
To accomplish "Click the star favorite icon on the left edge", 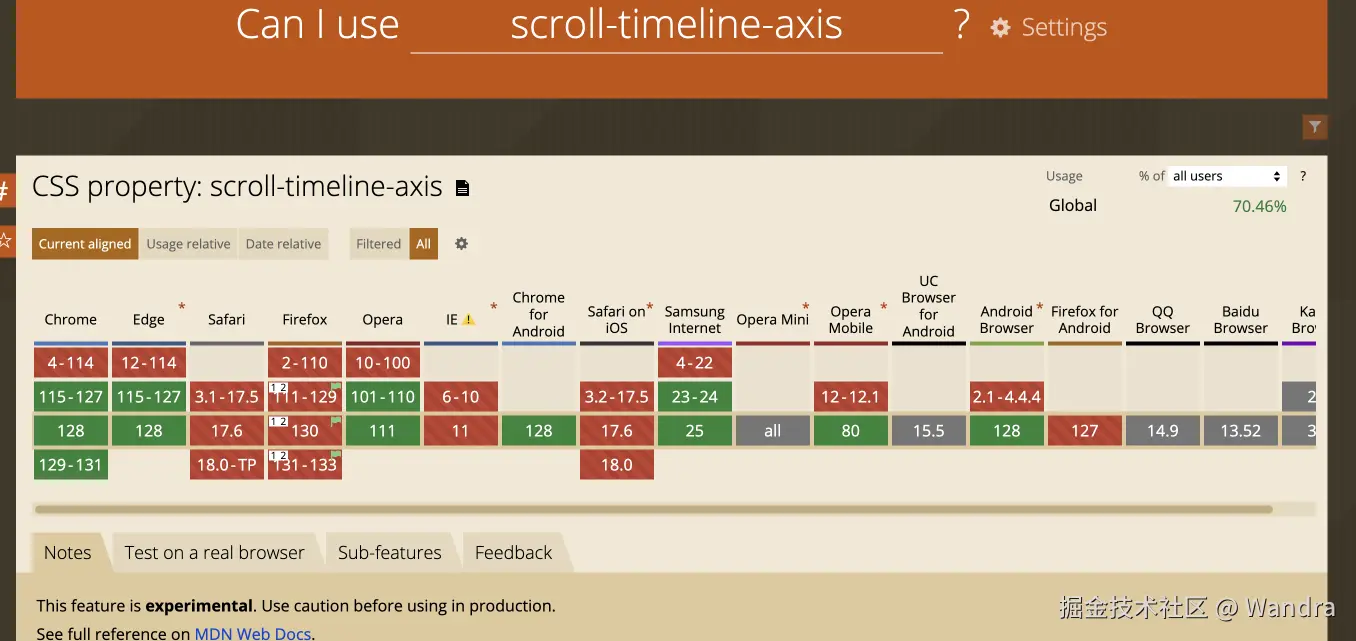I will 6,241.
